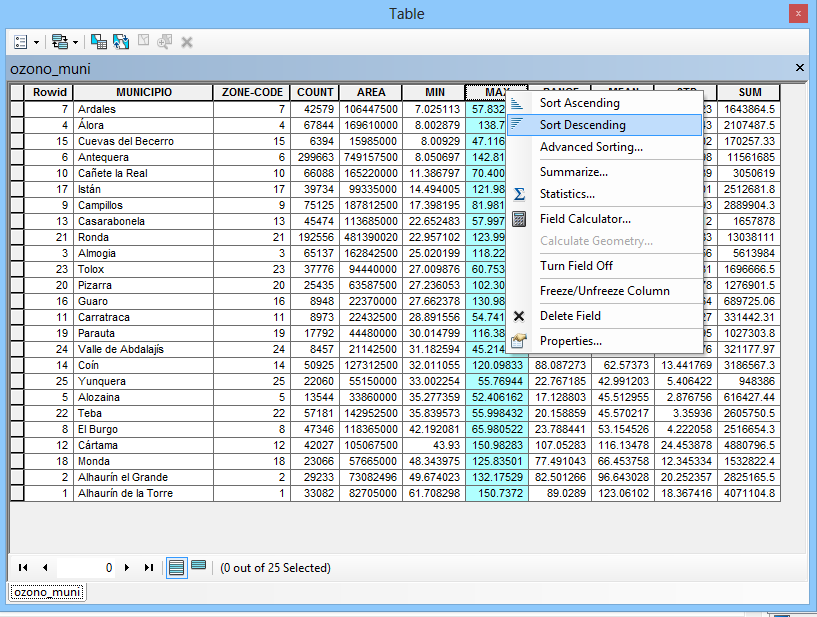Open Field Calculator from the context menu

584,219
